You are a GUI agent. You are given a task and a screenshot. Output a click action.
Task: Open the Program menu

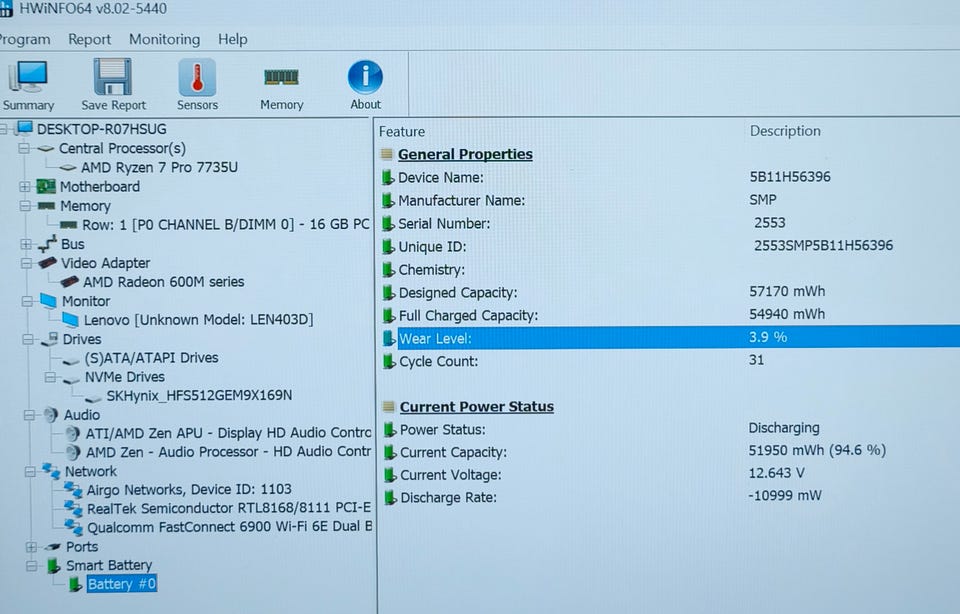pyautogui.click(x=24, y=39)
